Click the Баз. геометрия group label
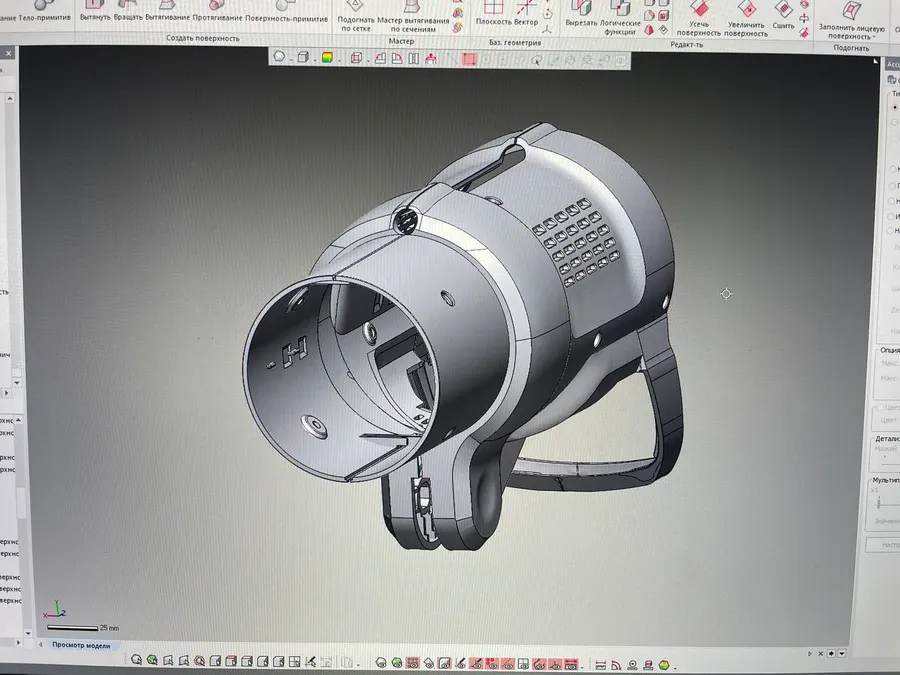Image resolution: width=900 pixels, height=675 pixels. coord(515,42)
